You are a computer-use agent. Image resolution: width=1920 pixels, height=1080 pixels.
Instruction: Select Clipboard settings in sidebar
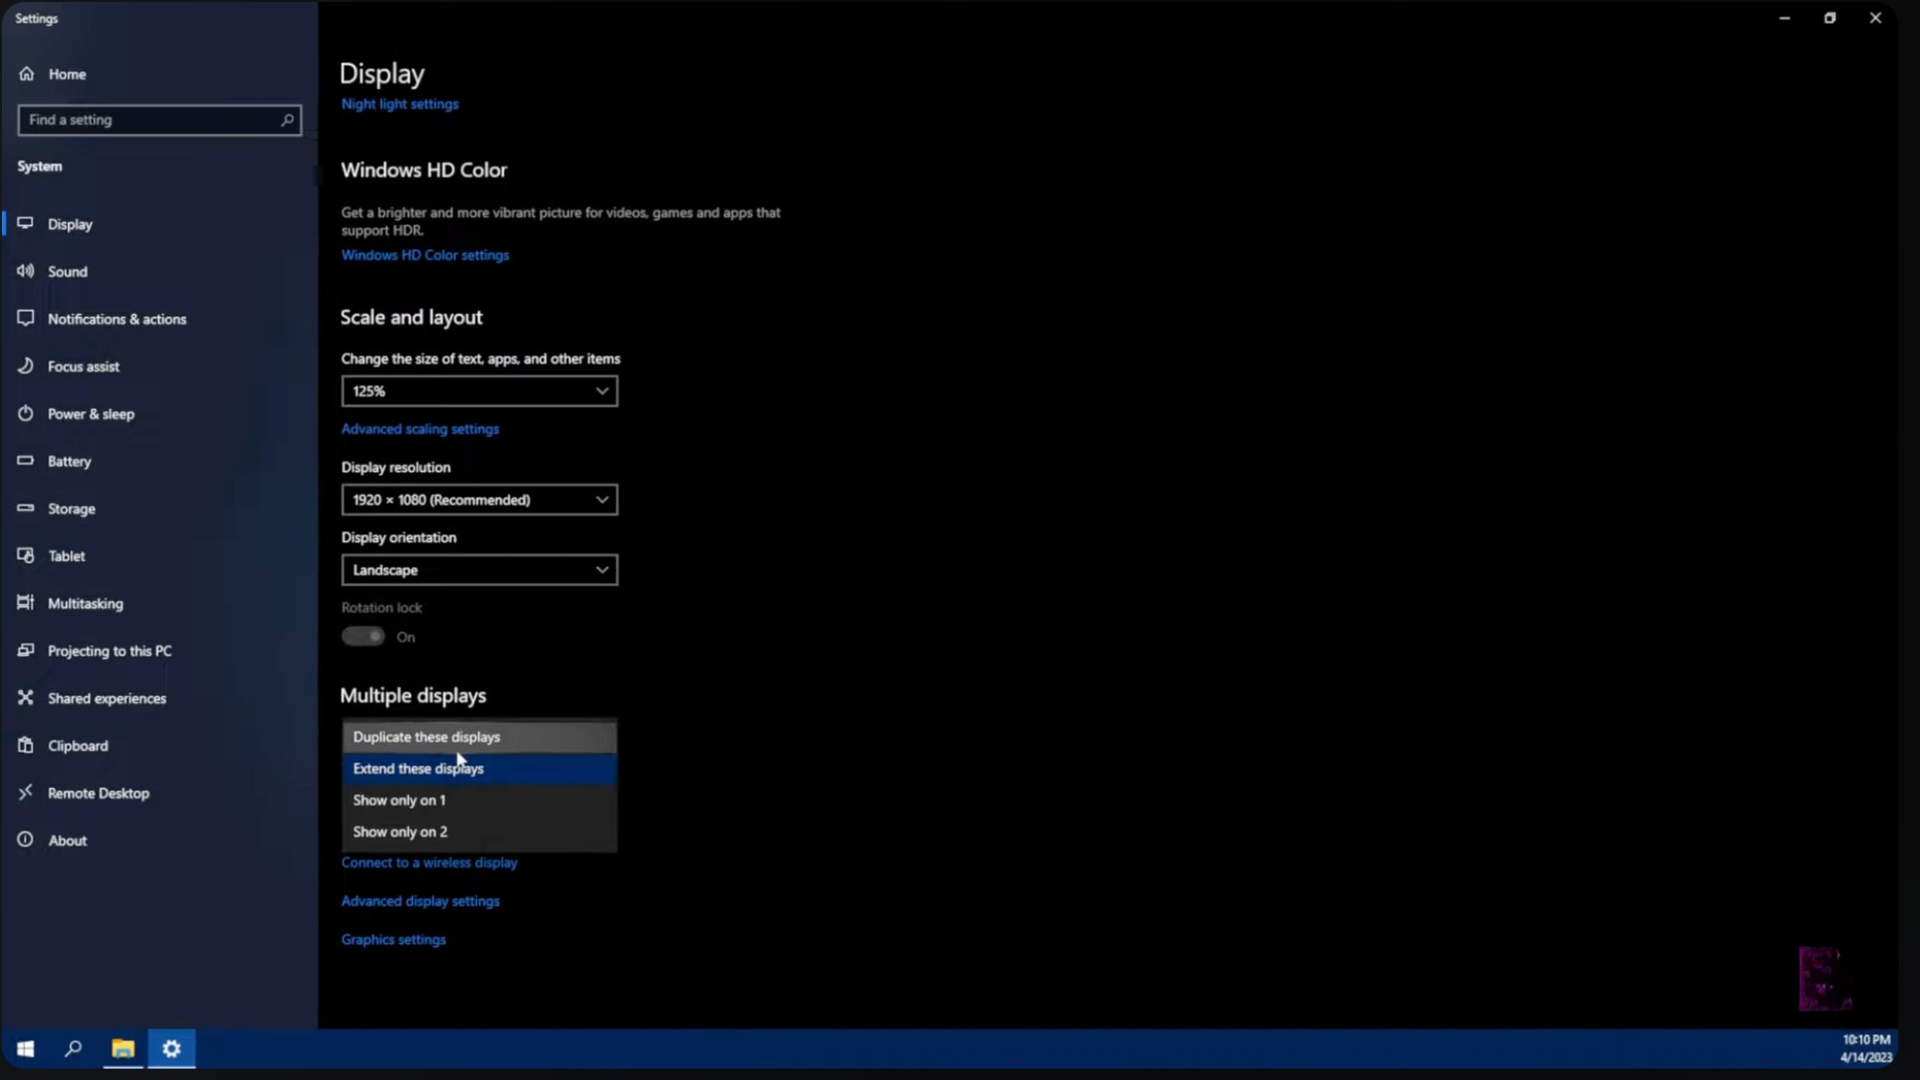[x=77, y=745]
